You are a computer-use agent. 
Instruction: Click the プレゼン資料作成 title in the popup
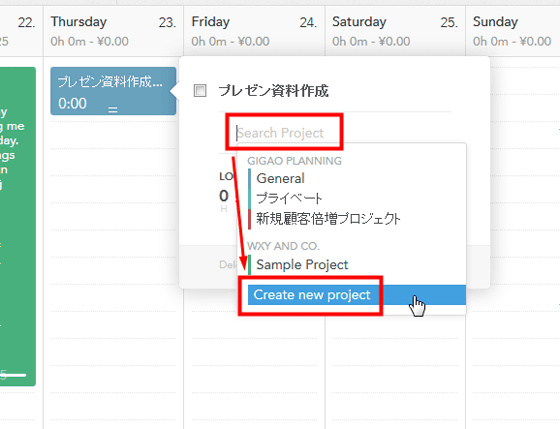[274, 91]
